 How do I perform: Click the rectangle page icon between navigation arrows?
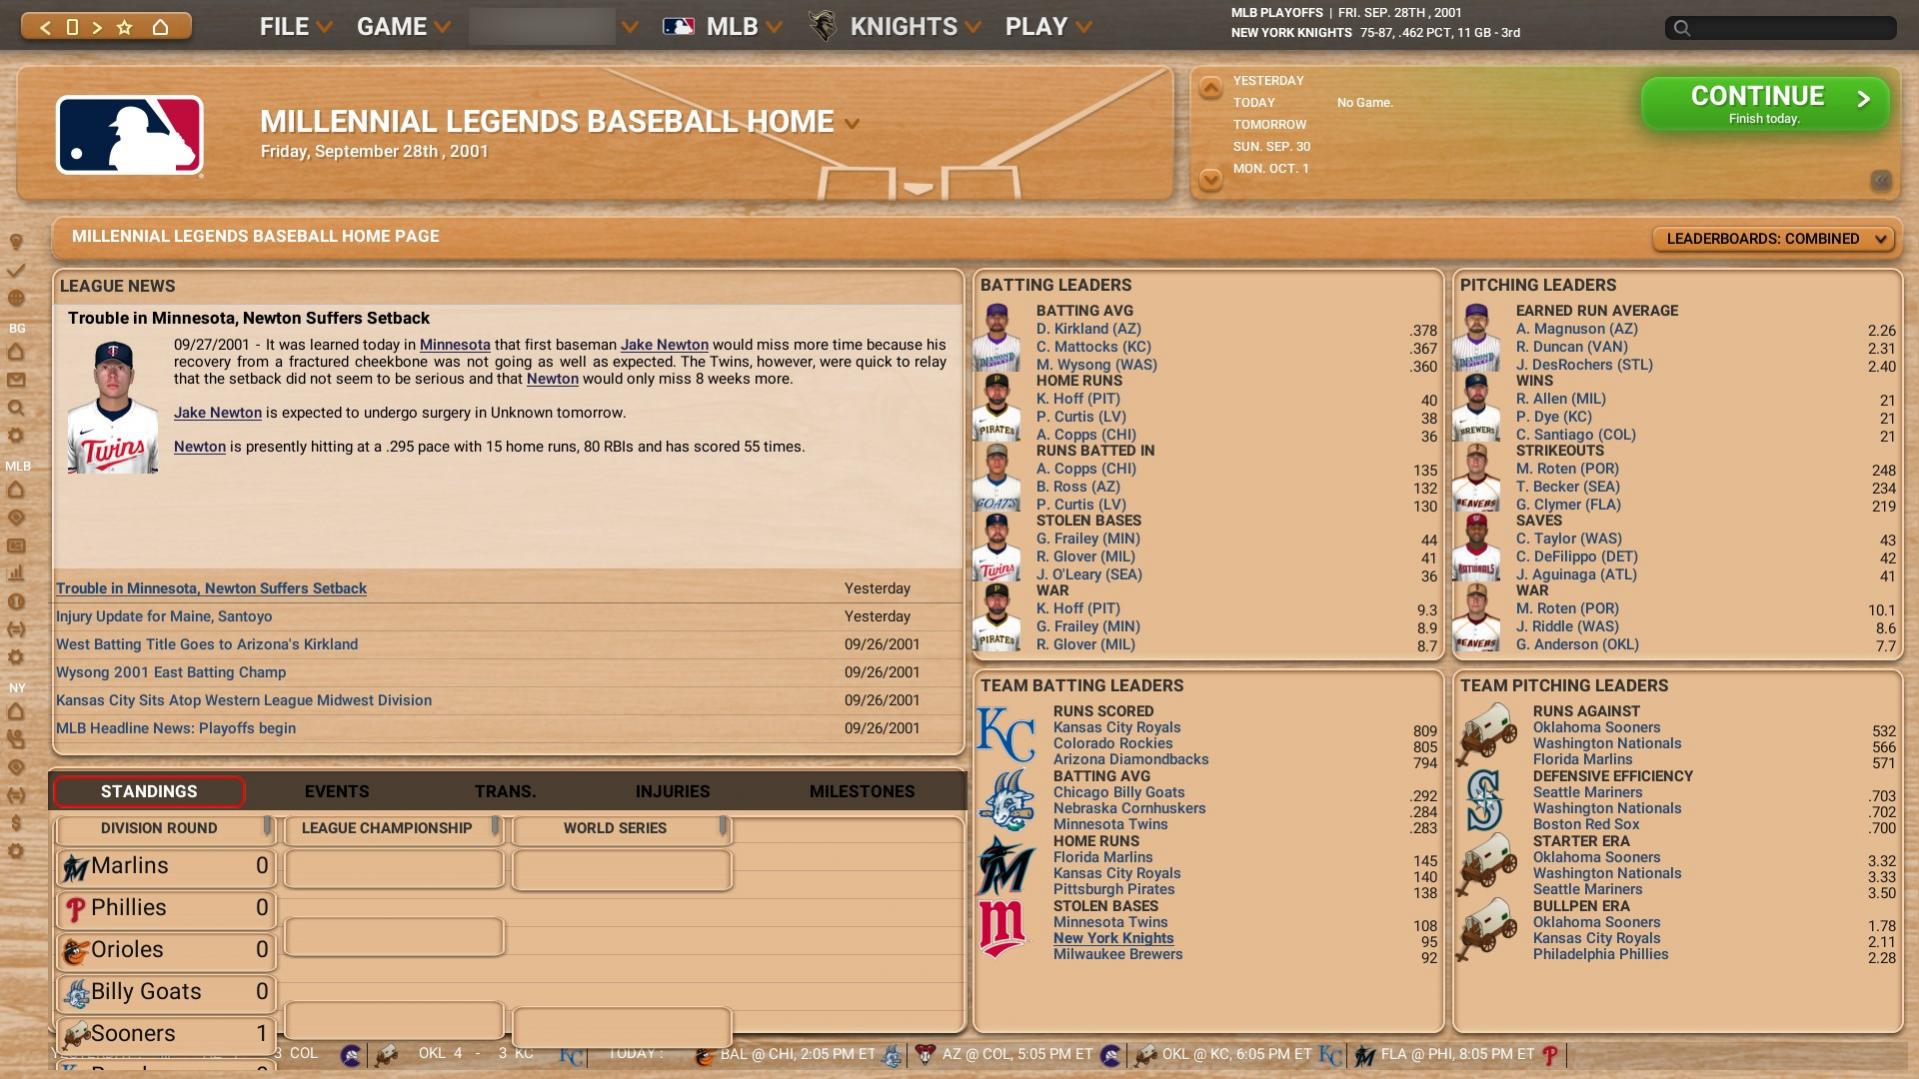[72, 27]
